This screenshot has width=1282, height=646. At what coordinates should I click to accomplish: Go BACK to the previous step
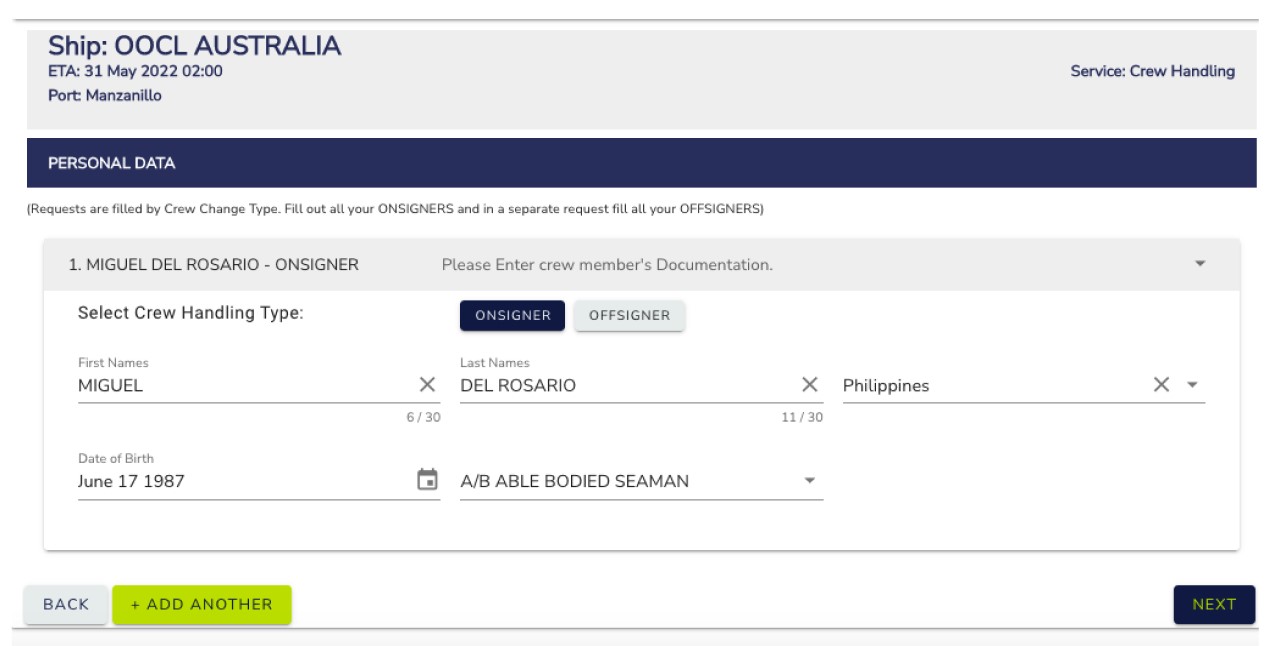(66, 604)
